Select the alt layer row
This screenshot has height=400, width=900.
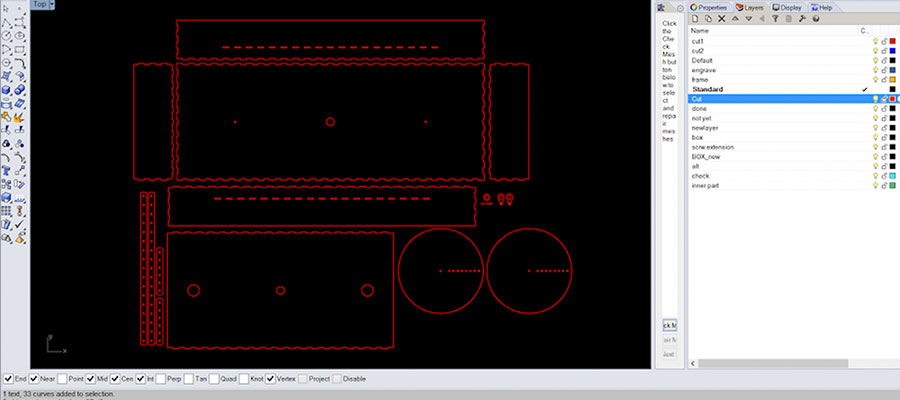point(794,166)
